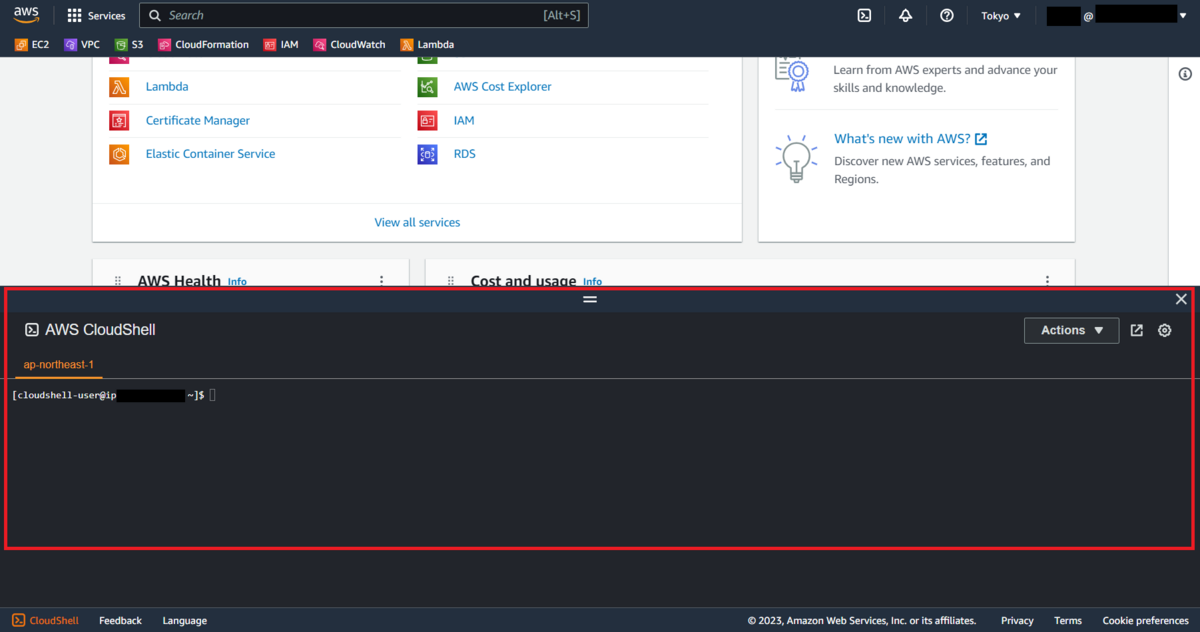Click the CloudShell icon in top navigation
This screenshot has height=632, width=1200.
coord(864,15)
